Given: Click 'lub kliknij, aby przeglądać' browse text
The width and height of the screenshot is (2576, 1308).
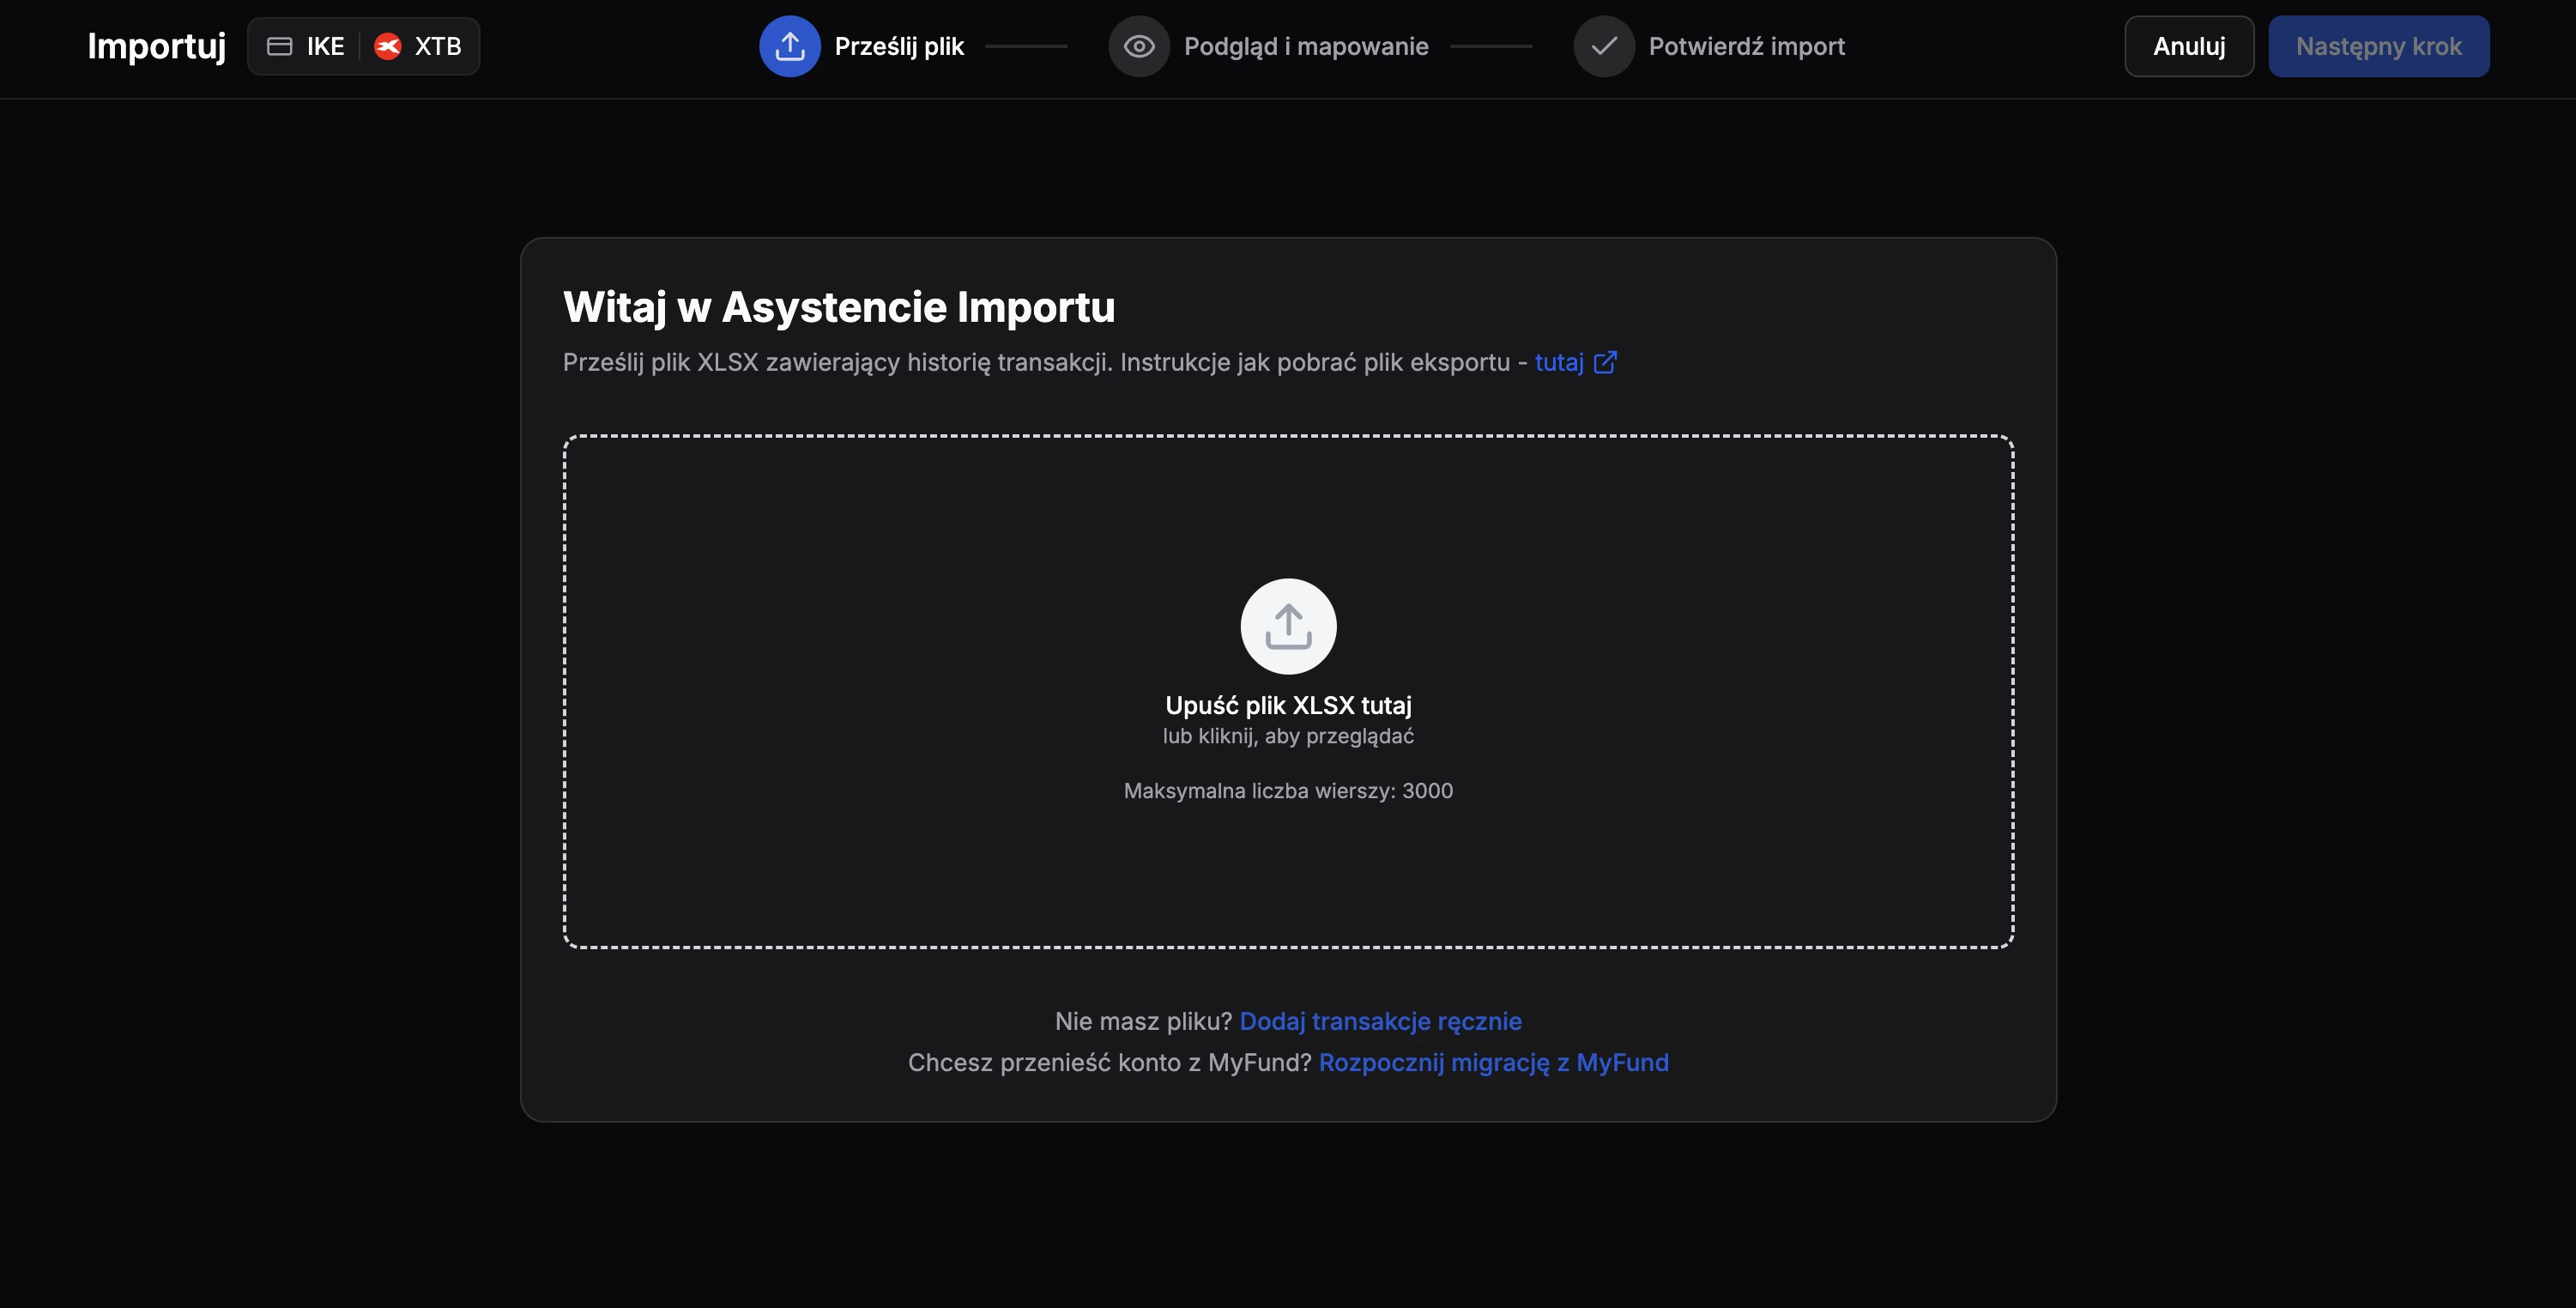Looking at the screenshot, I should coord(1288,736).
